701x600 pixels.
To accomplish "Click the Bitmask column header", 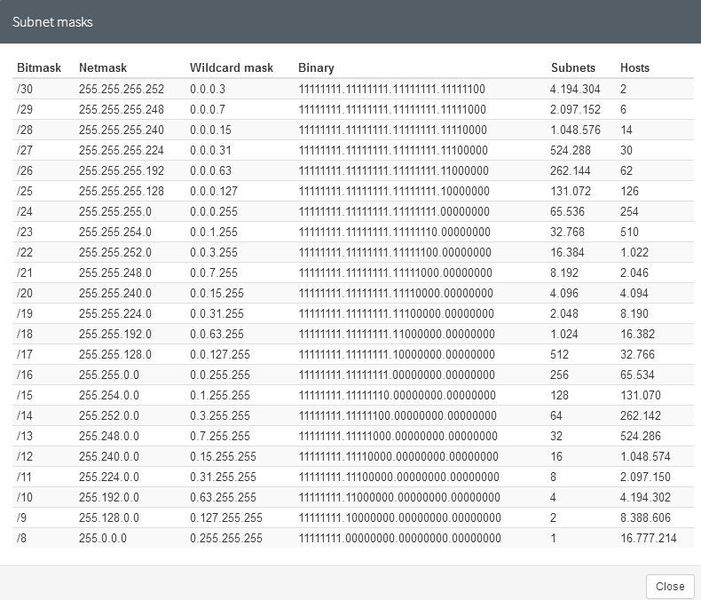I will coord(39,68).
